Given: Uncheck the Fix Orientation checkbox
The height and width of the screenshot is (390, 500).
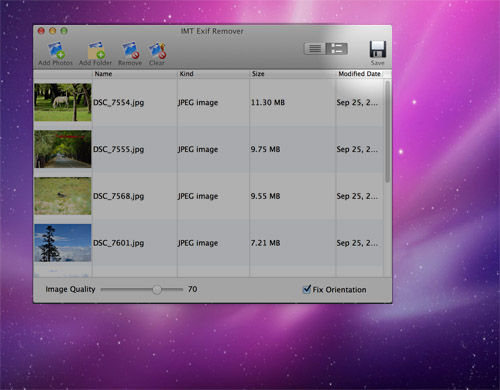Looking at the screenshot, I should [x=307, y=289].
